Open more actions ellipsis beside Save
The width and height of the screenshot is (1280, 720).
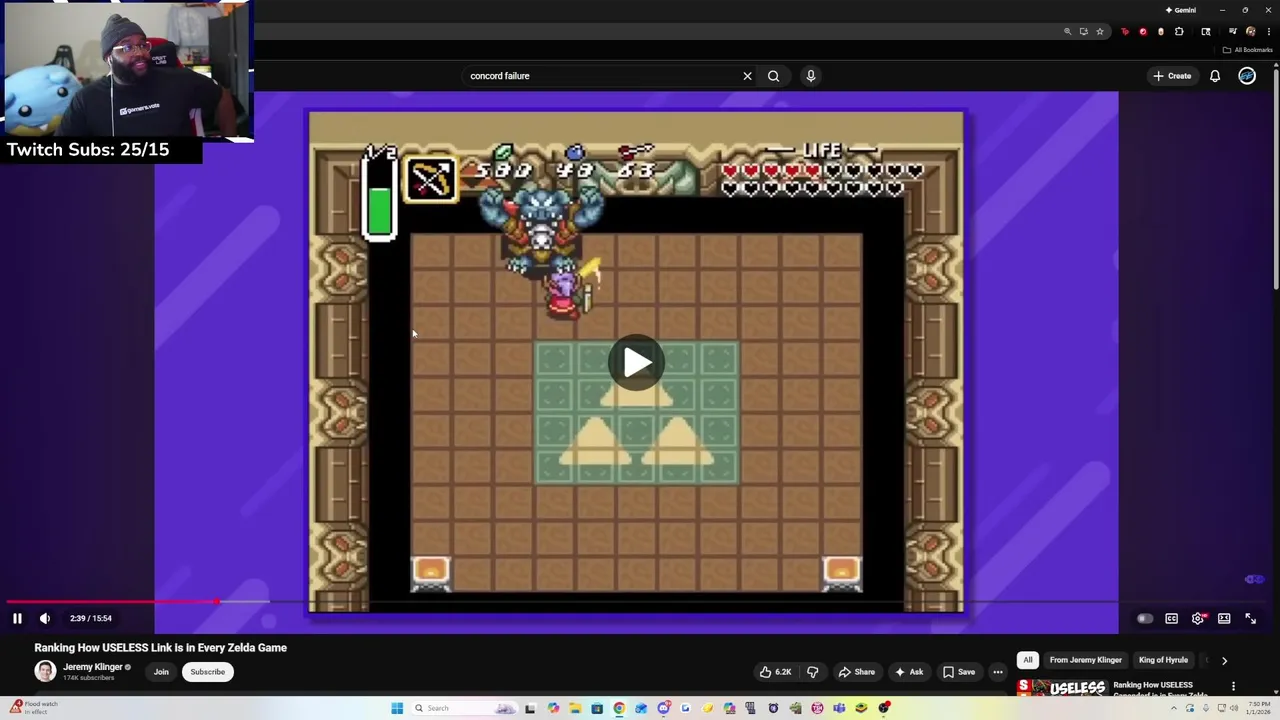click(x=998, y=672)
